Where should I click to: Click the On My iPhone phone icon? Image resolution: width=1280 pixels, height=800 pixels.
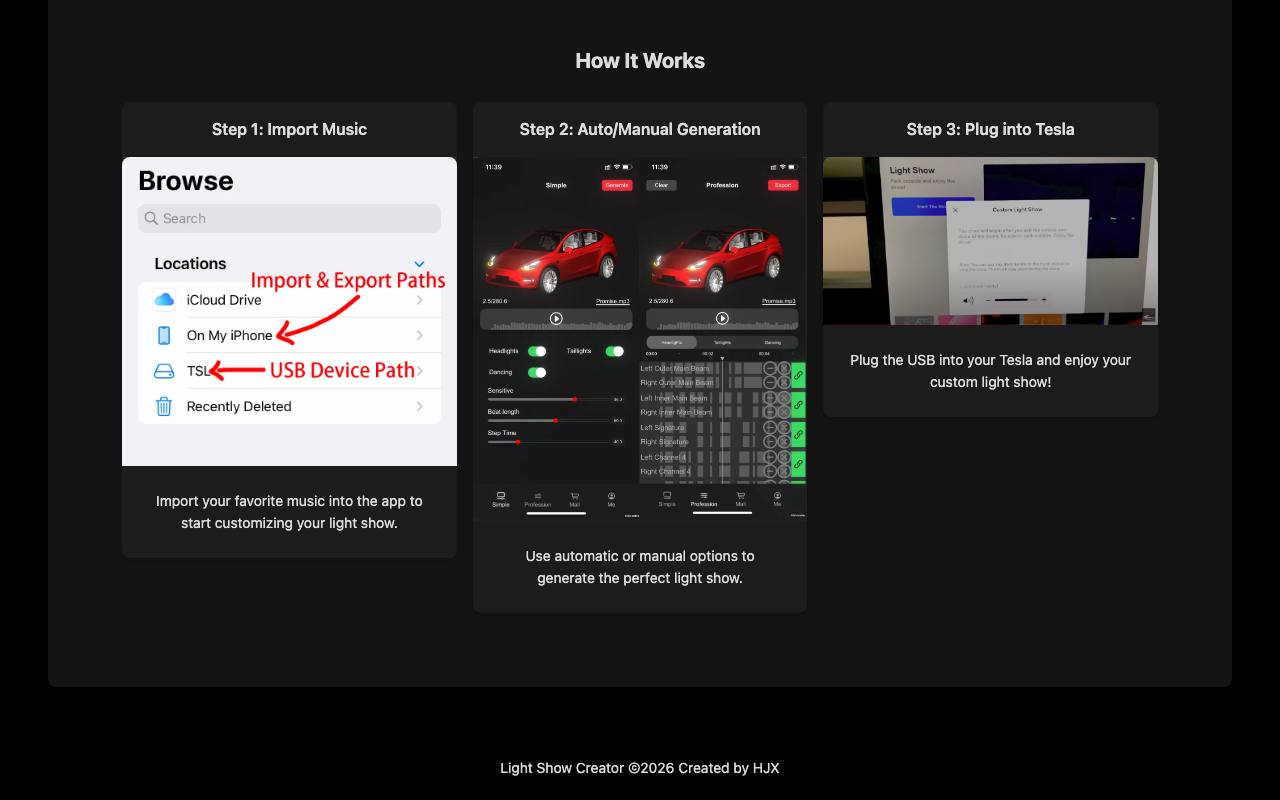pyautogui.click(x=164, y=335)
